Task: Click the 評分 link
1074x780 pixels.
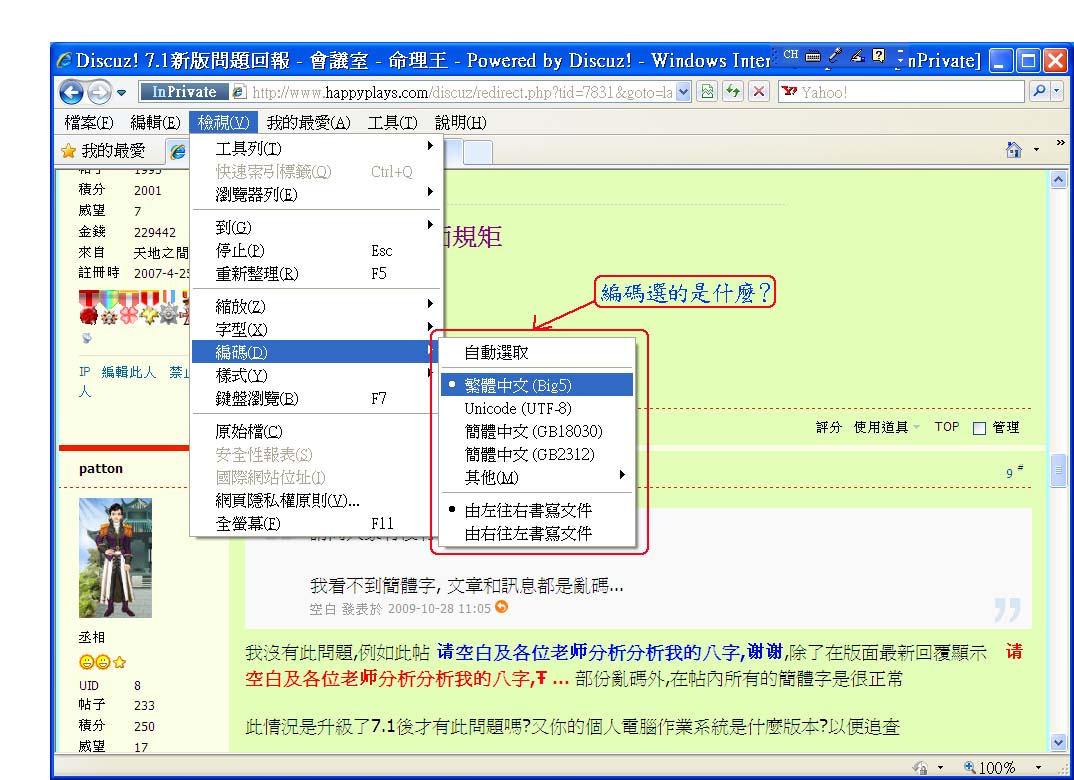Action: [x=829, y=428]
